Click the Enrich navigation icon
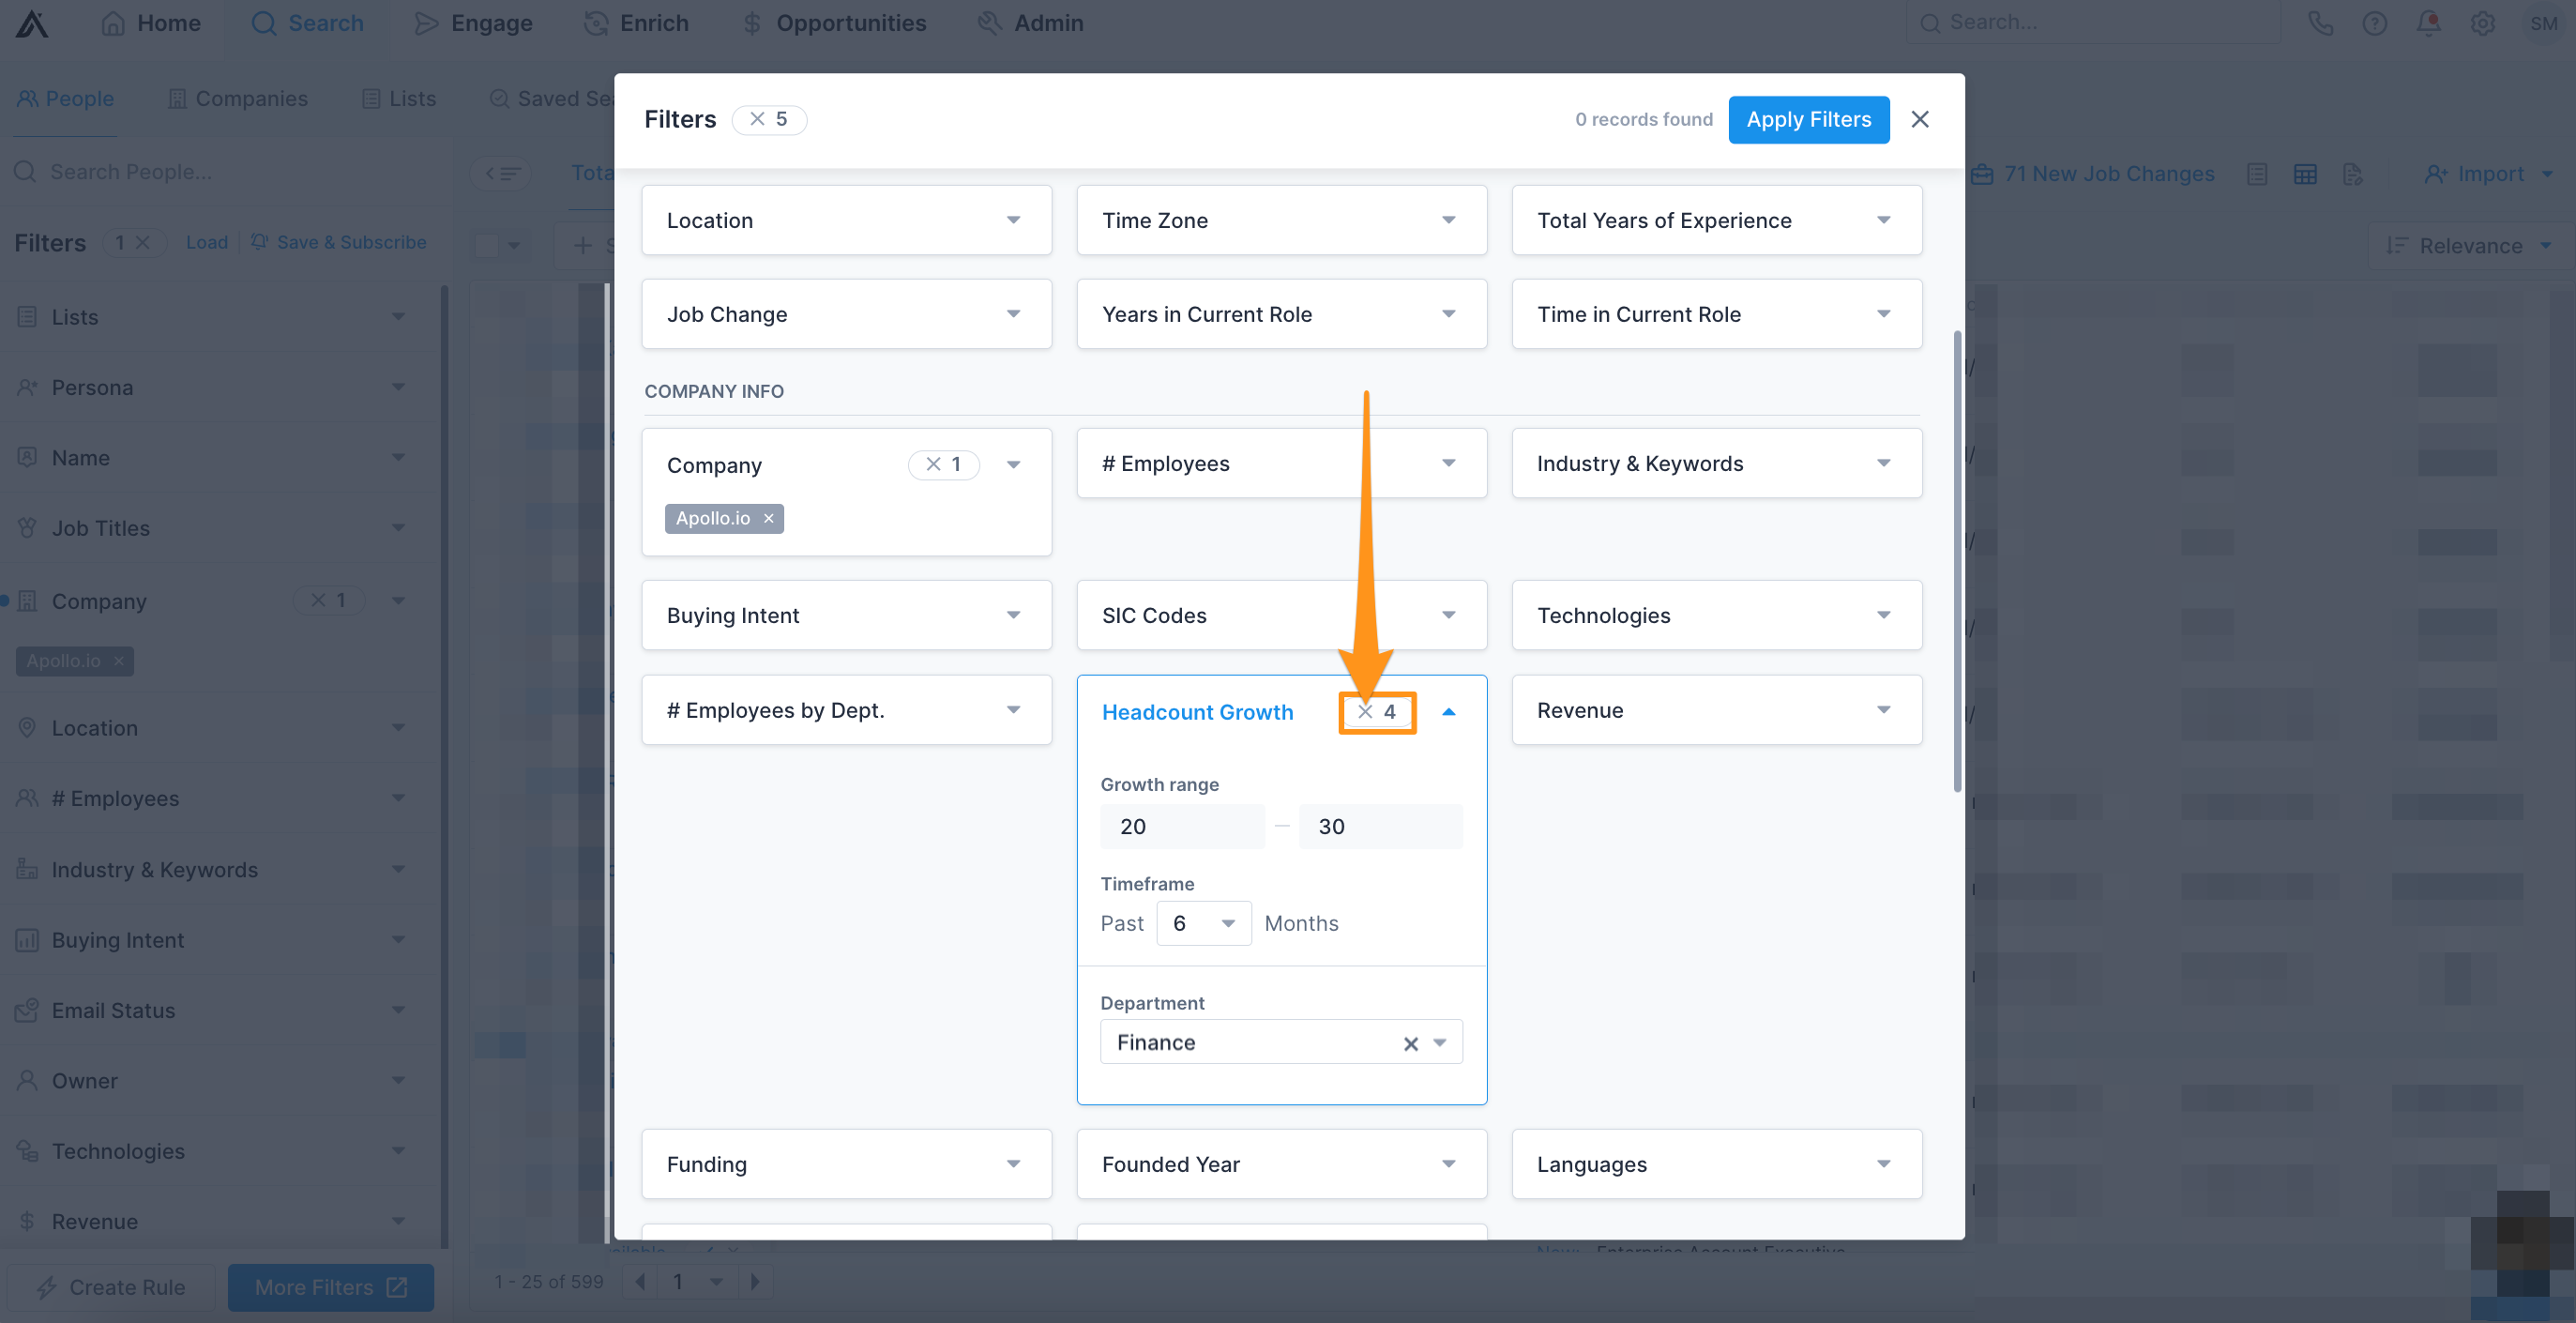This screenshot has width=2576, height=1323. point(598,22)
